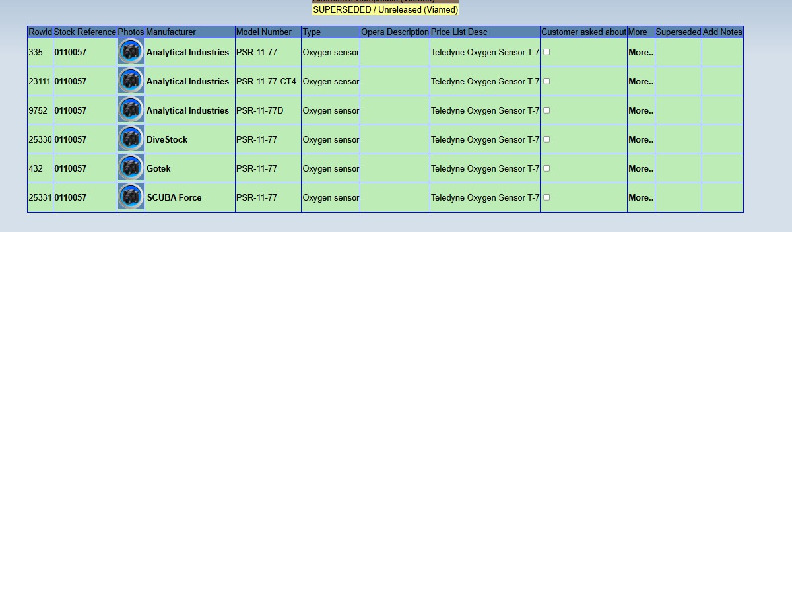The width and height of the screenshot is (792, 612).
Task: Expand More.. for the Gotek row
Action: click(x=640, y=169)
